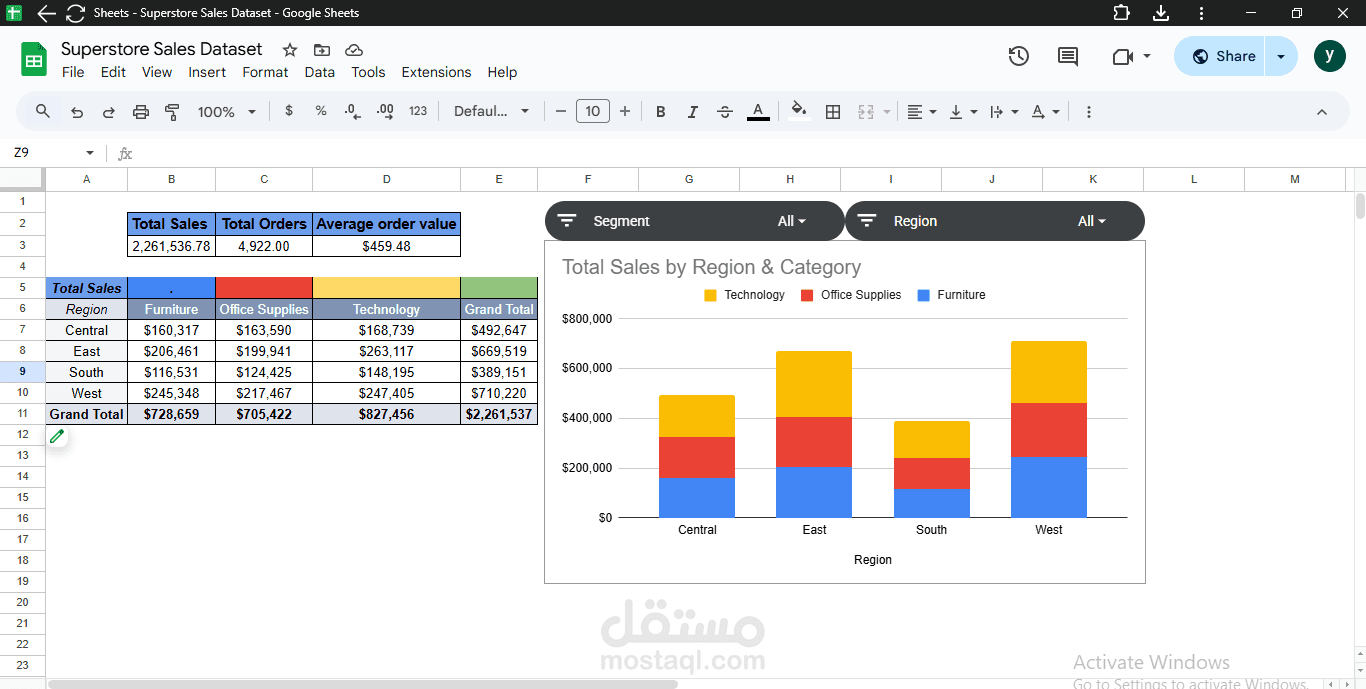1366x689 pixels.
Task: Select the Grand Total cell $2,261,537
Action: pyautogui.click(x=499, y=414)
